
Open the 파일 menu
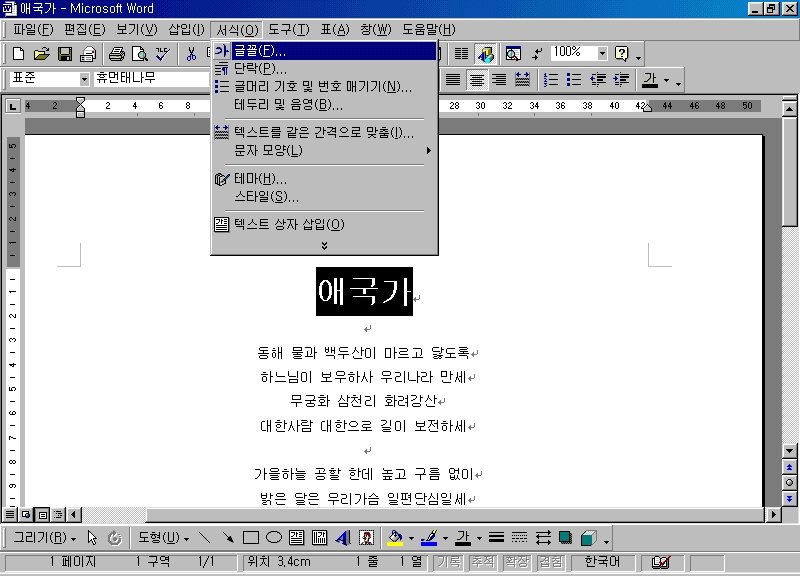point(33,30)
